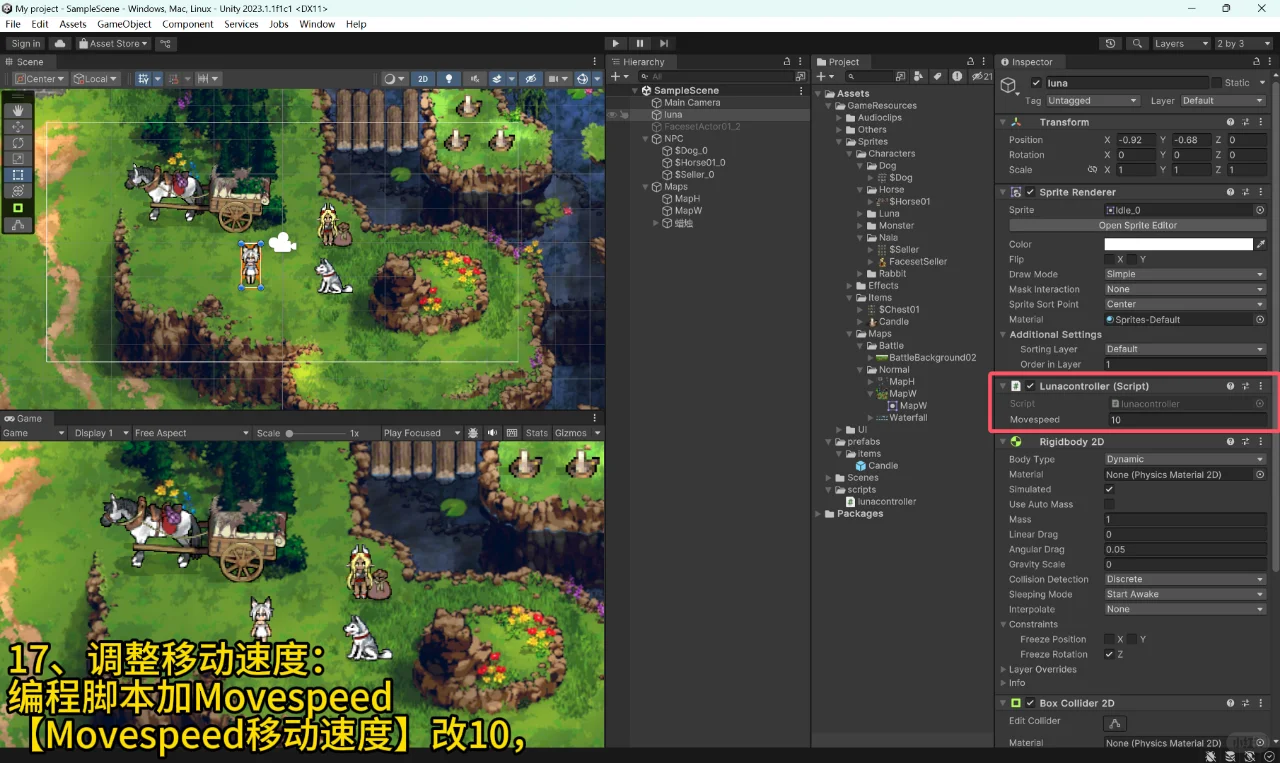Click the Play button
The height and width of the screenshot is (763, 1280).
tap(616, 44)
